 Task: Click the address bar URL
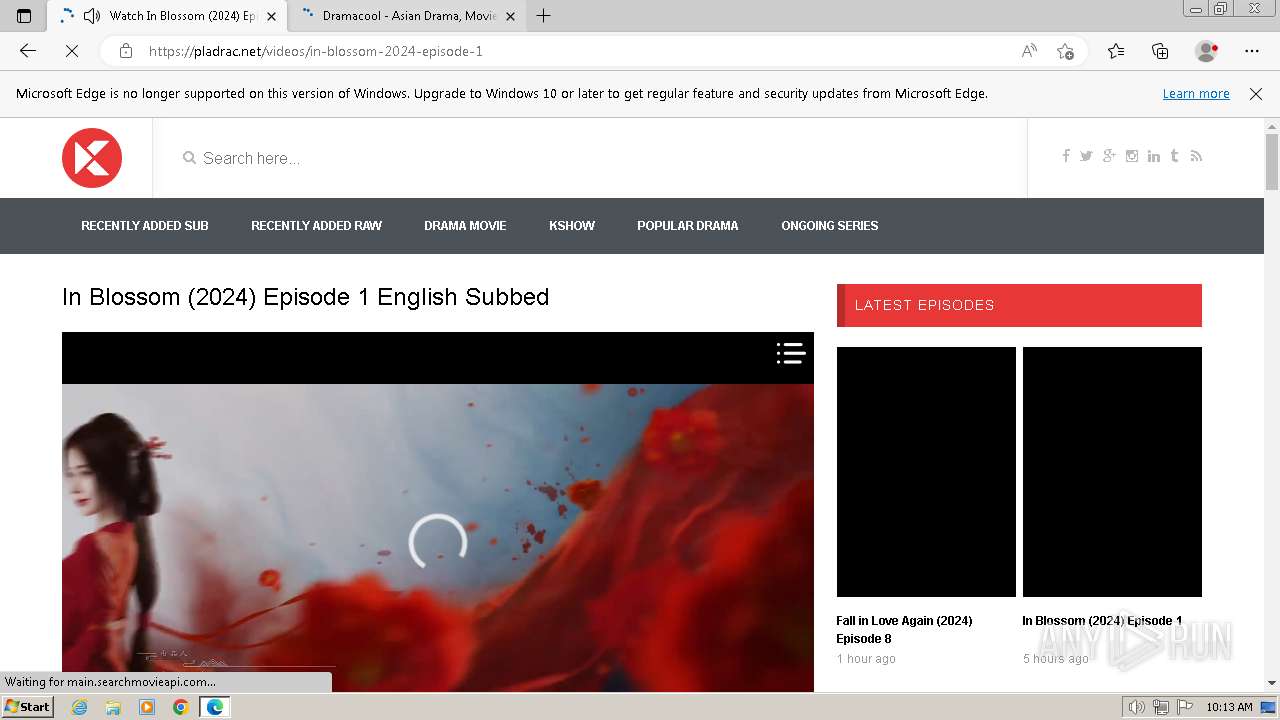[x=316, y=51]
